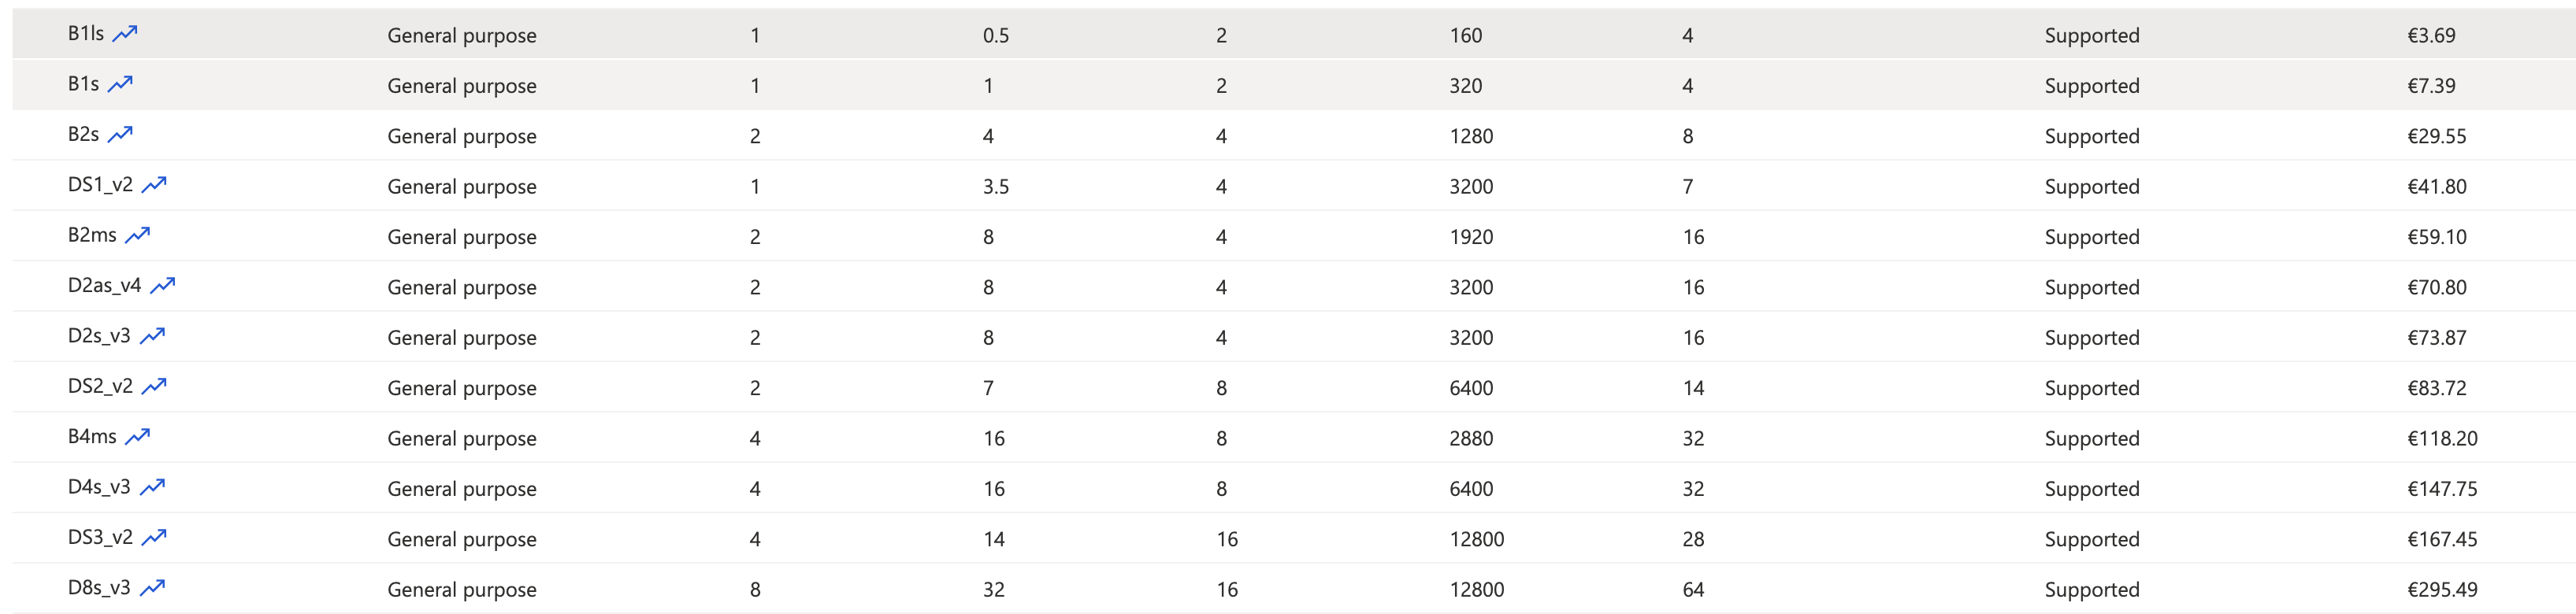Click the trend icon next to DS1_v2

(x=154, y=185)
